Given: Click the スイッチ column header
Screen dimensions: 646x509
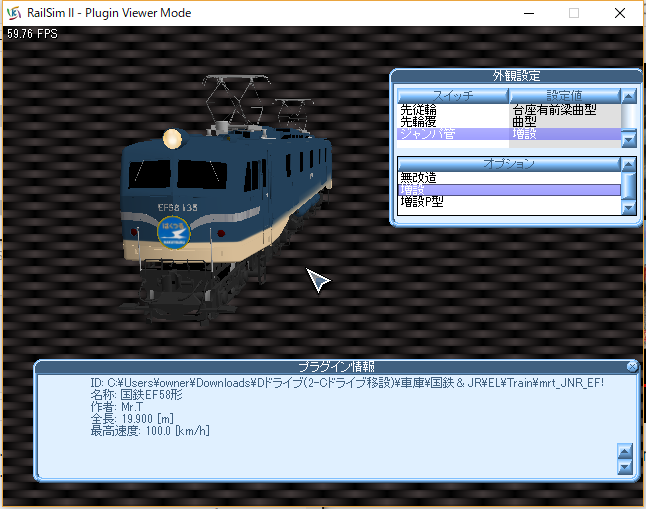Looking at the screenshot, I should tap(453, 96).
